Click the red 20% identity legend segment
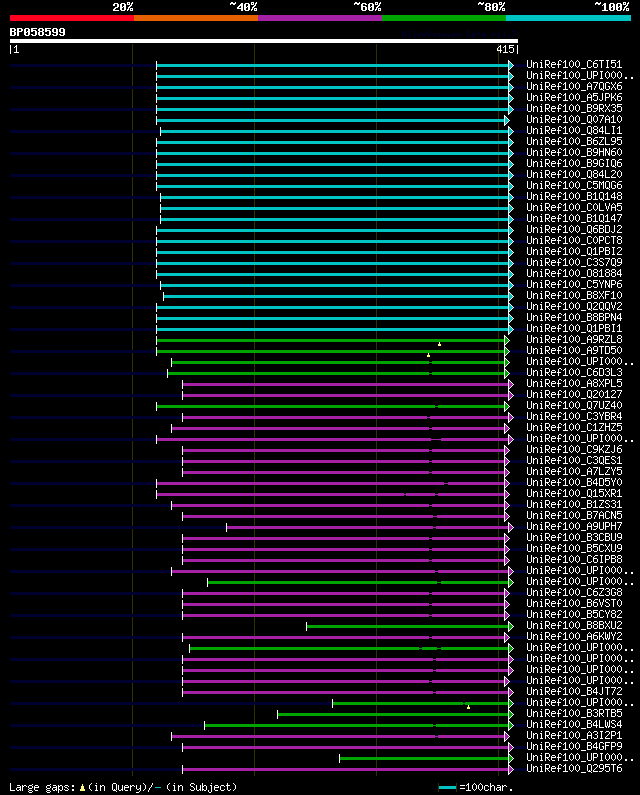This screenshot has width=640, height=795. [72, 18]
